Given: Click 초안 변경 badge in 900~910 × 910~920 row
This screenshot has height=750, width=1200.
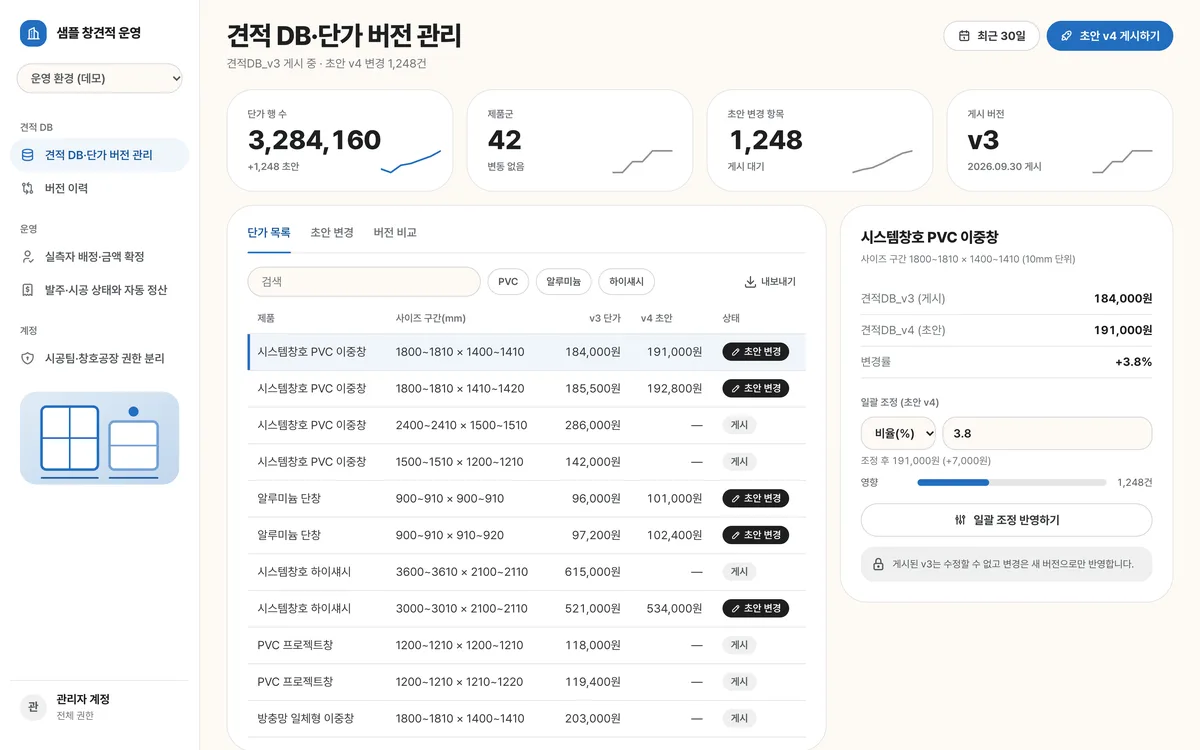Looking at the screenshot, I should click(x=756, y=535).
